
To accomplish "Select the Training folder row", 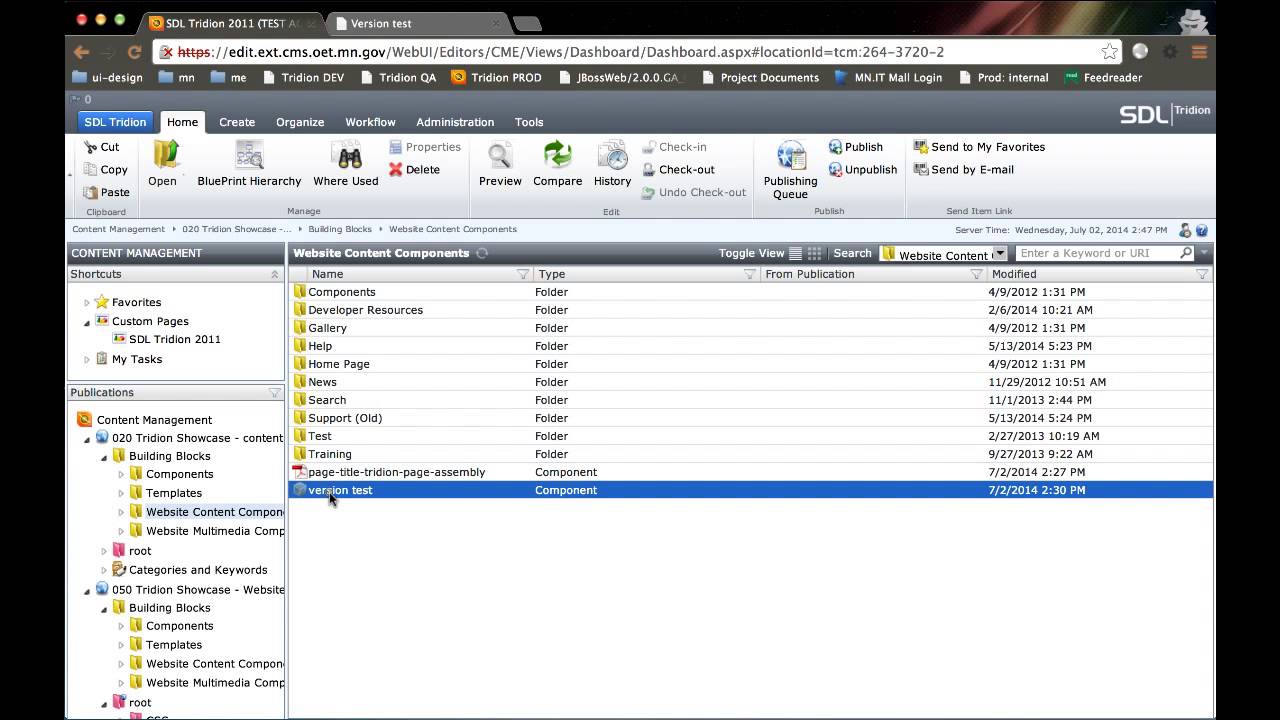I will [750, 454].
